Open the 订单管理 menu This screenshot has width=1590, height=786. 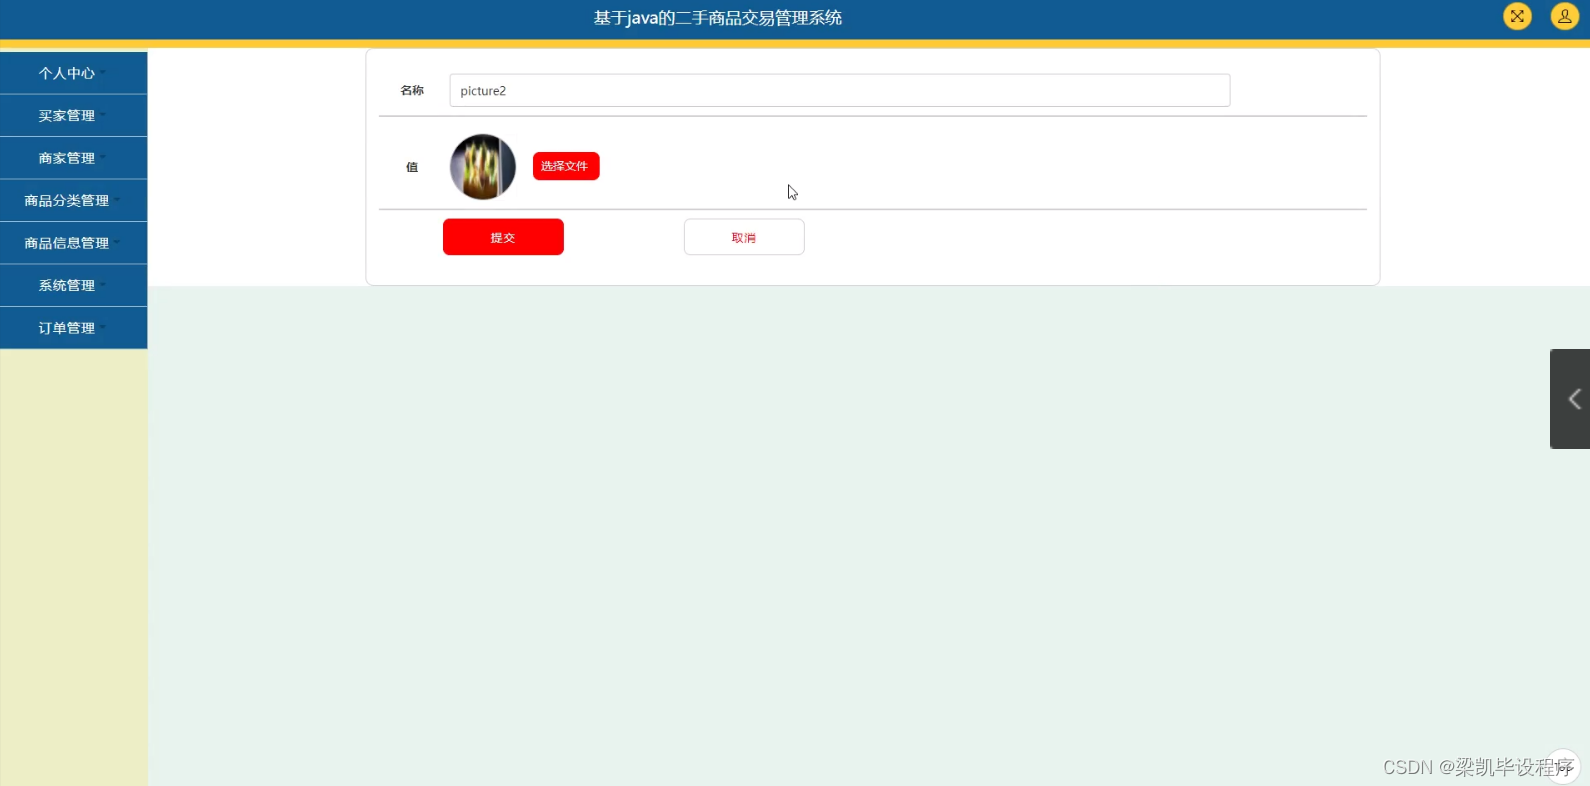tap(73, 328)
